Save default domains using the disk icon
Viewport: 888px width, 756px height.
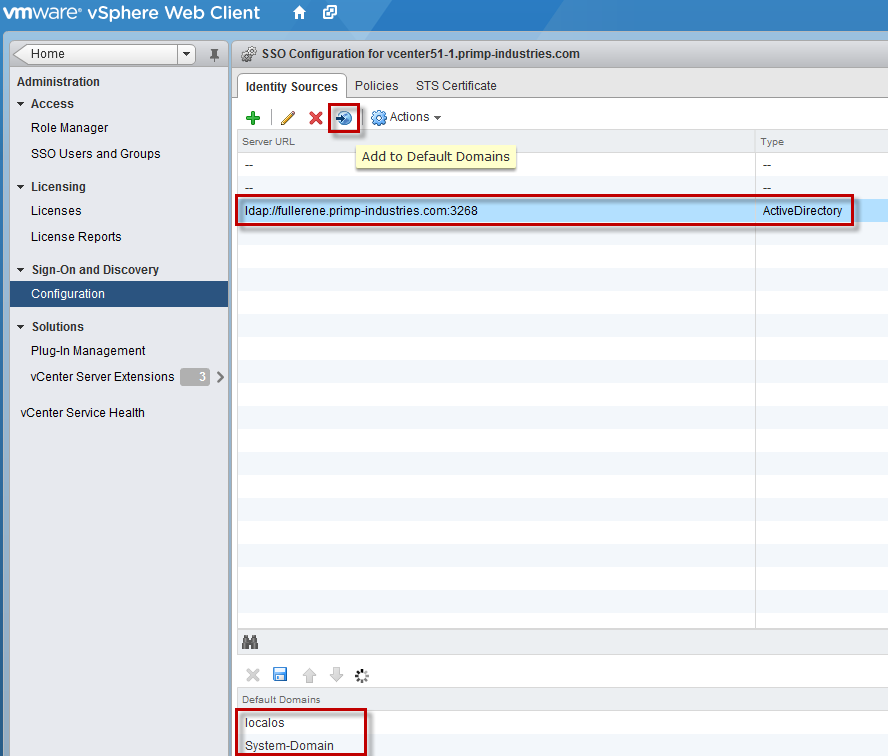tap(280, 674)
